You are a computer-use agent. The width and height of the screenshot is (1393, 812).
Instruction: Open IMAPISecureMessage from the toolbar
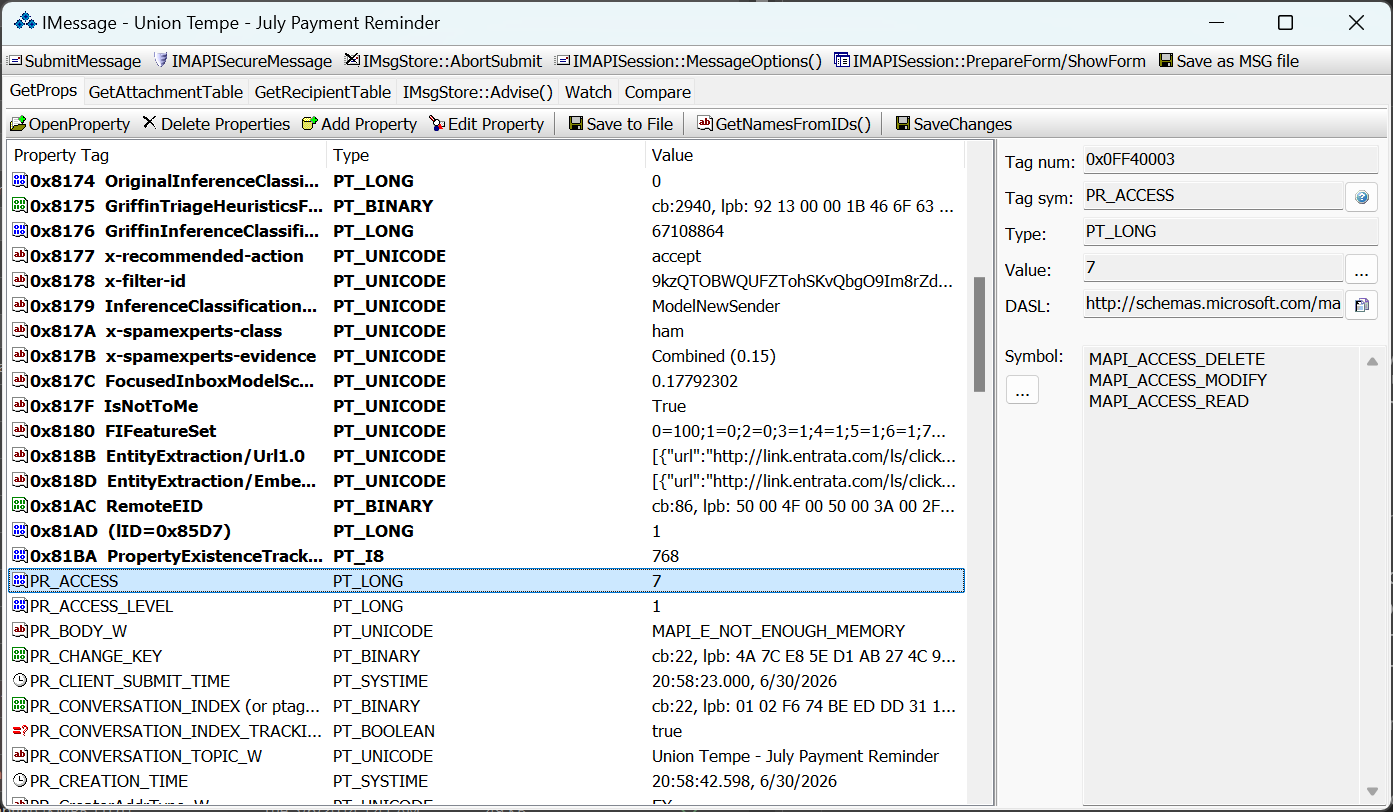coord(243,61)
